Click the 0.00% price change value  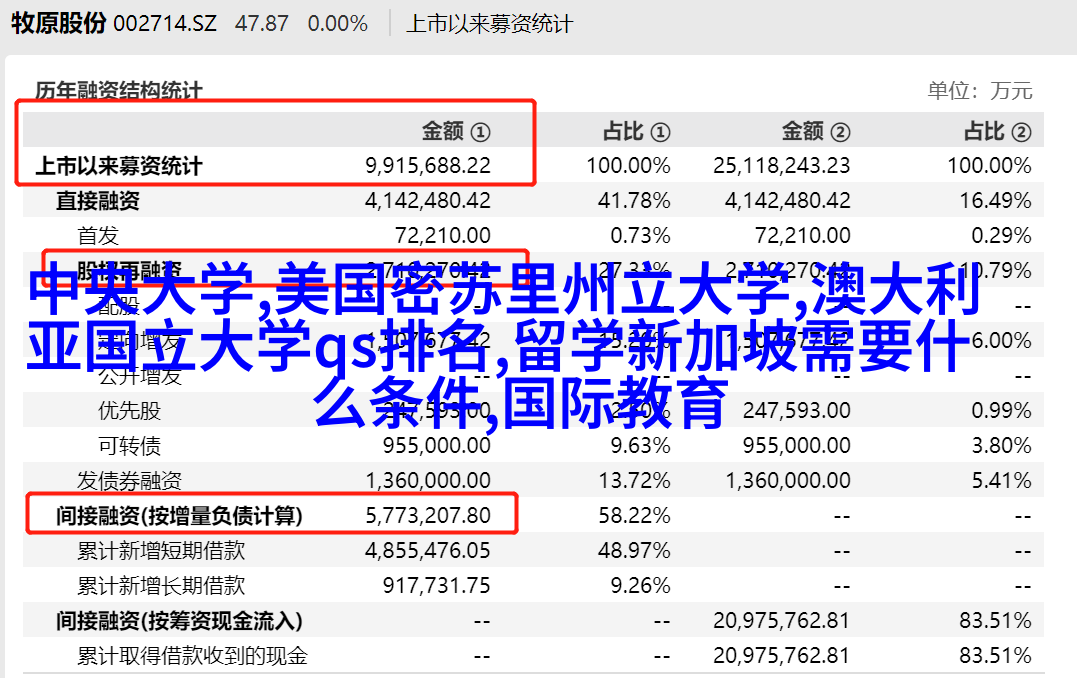tap(338, 24)
